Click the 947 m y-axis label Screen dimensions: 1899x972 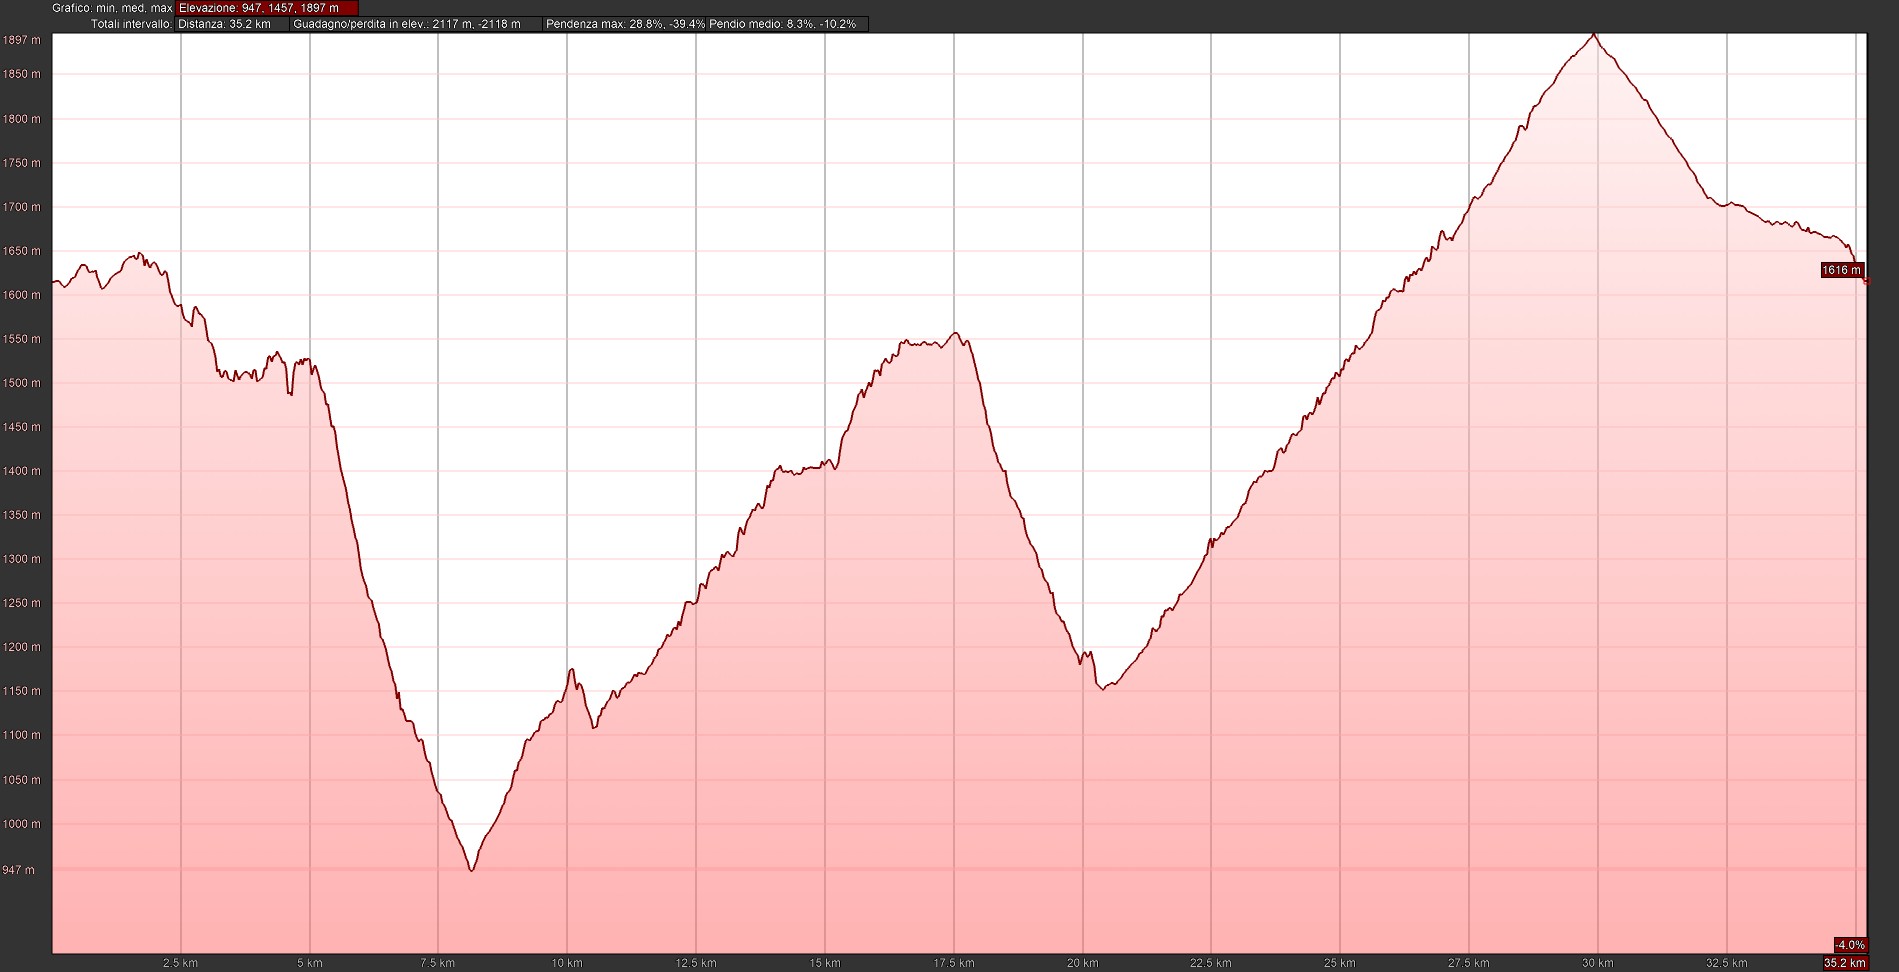click(x=18, y=870)
